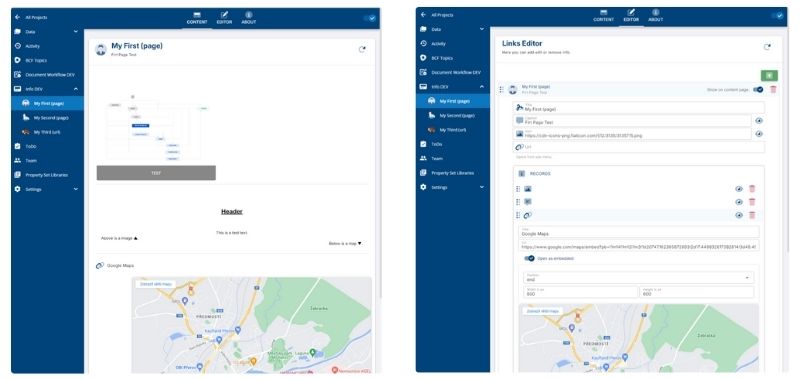Click the Google Maps title input field
800x380 pixels.
639,232
